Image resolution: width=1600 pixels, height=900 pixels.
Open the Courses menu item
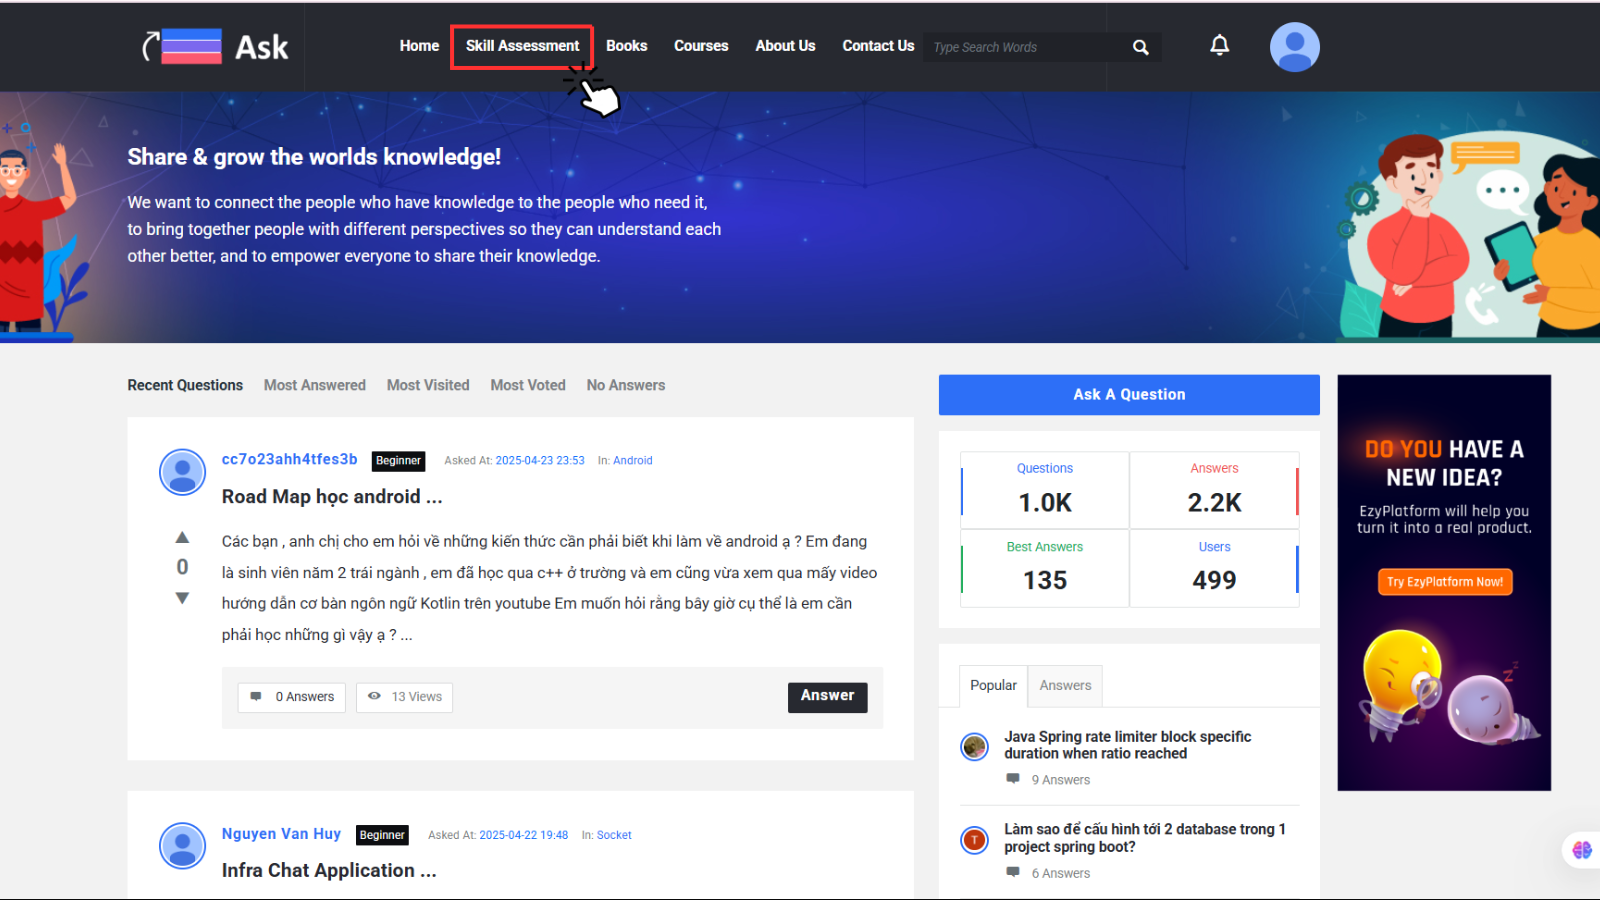click(x=701, y=46)
